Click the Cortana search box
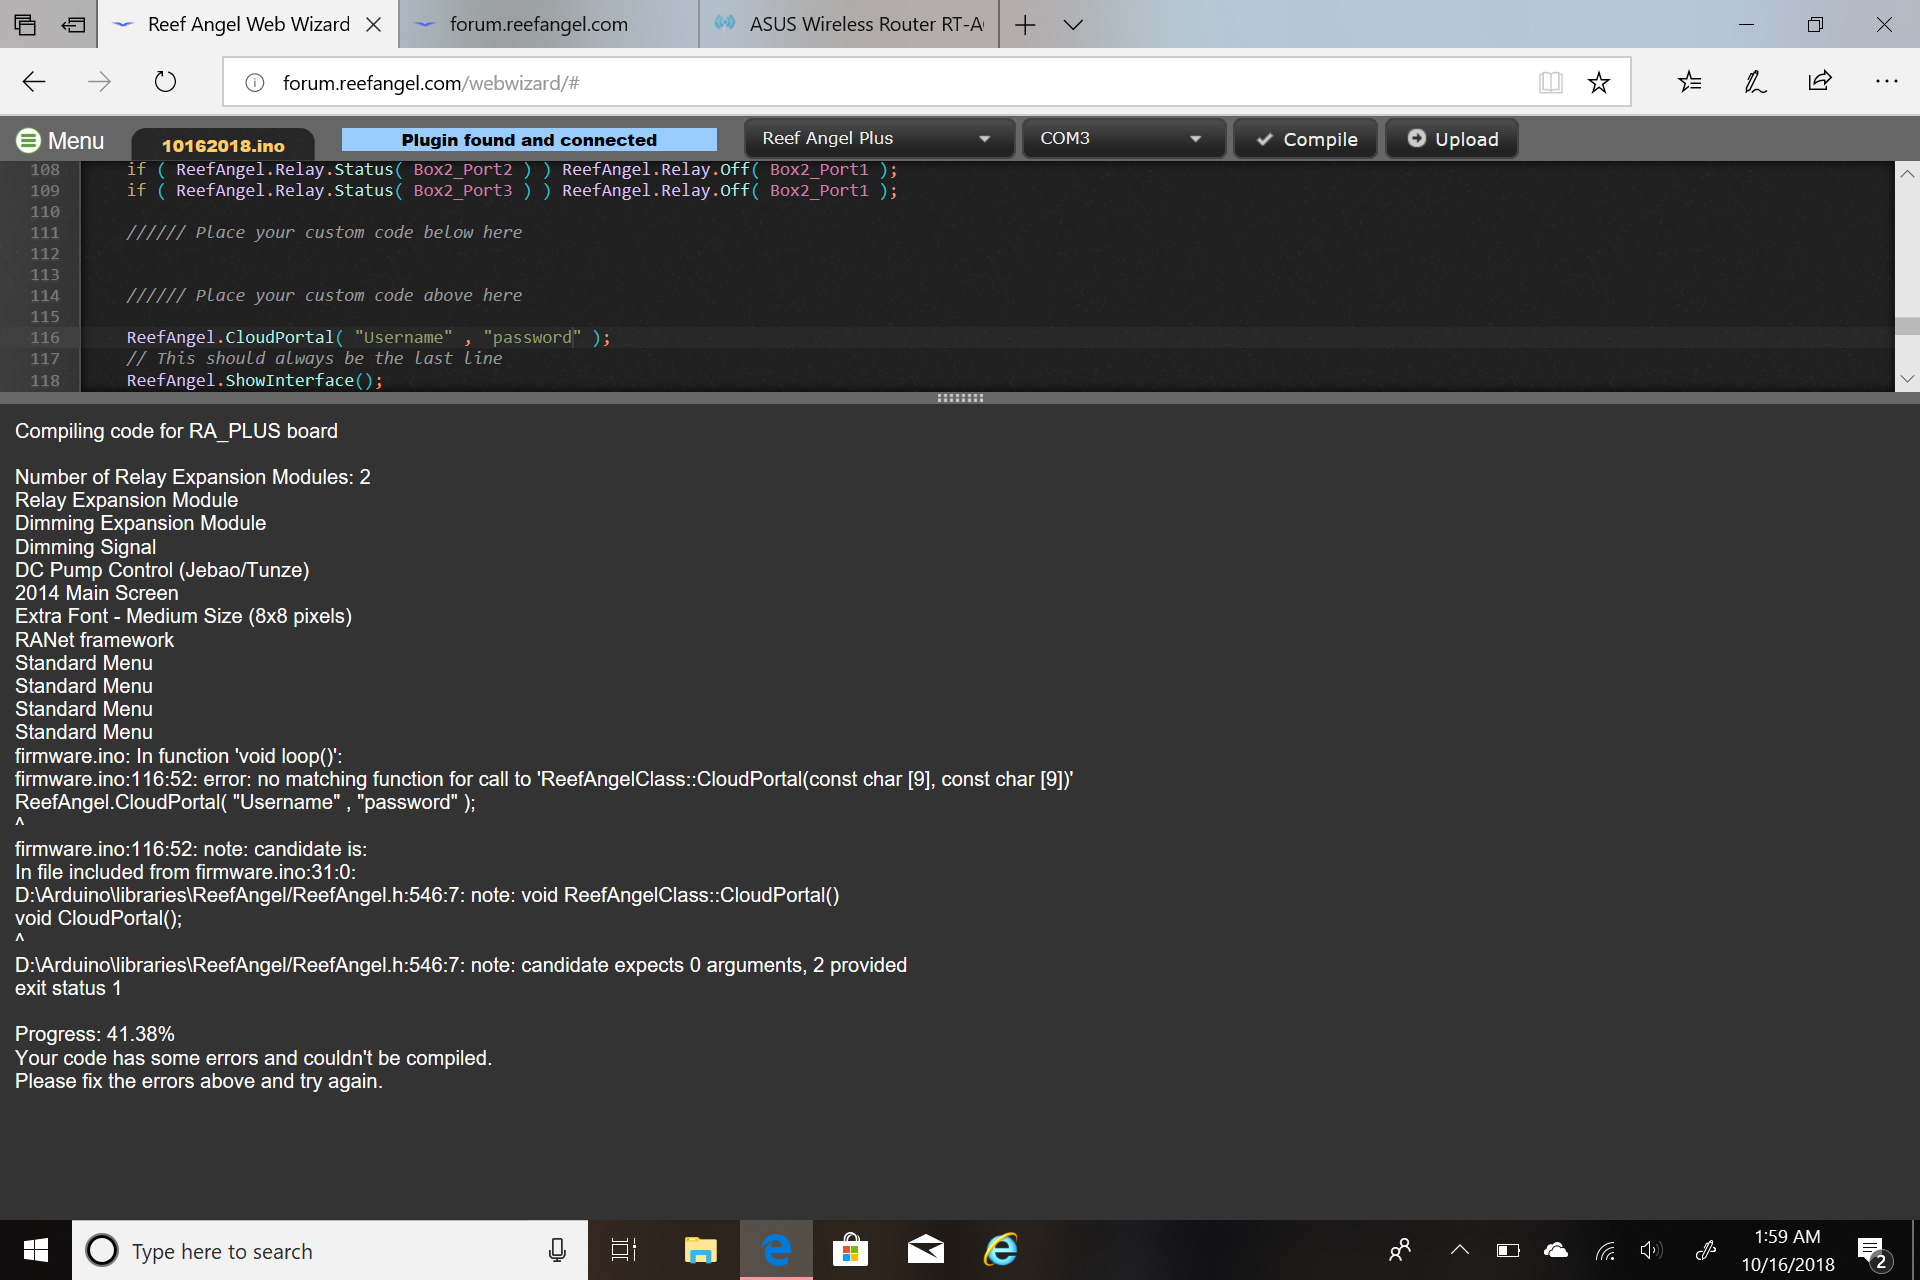 click(x=330, y=1250)
